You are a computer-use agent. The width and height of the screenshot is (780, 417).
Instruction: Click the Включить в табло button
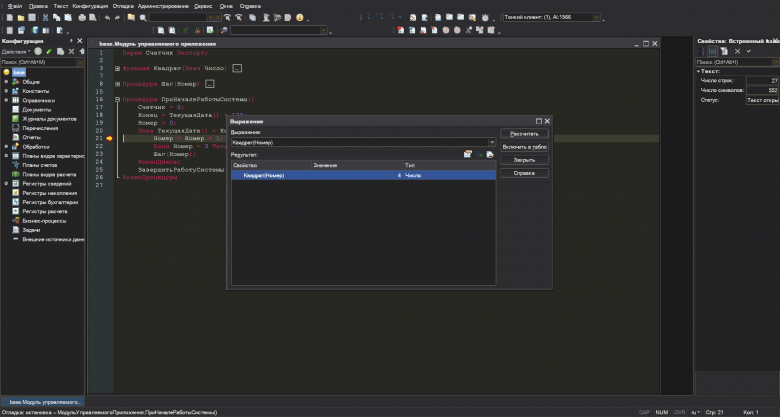coord(524,147)
